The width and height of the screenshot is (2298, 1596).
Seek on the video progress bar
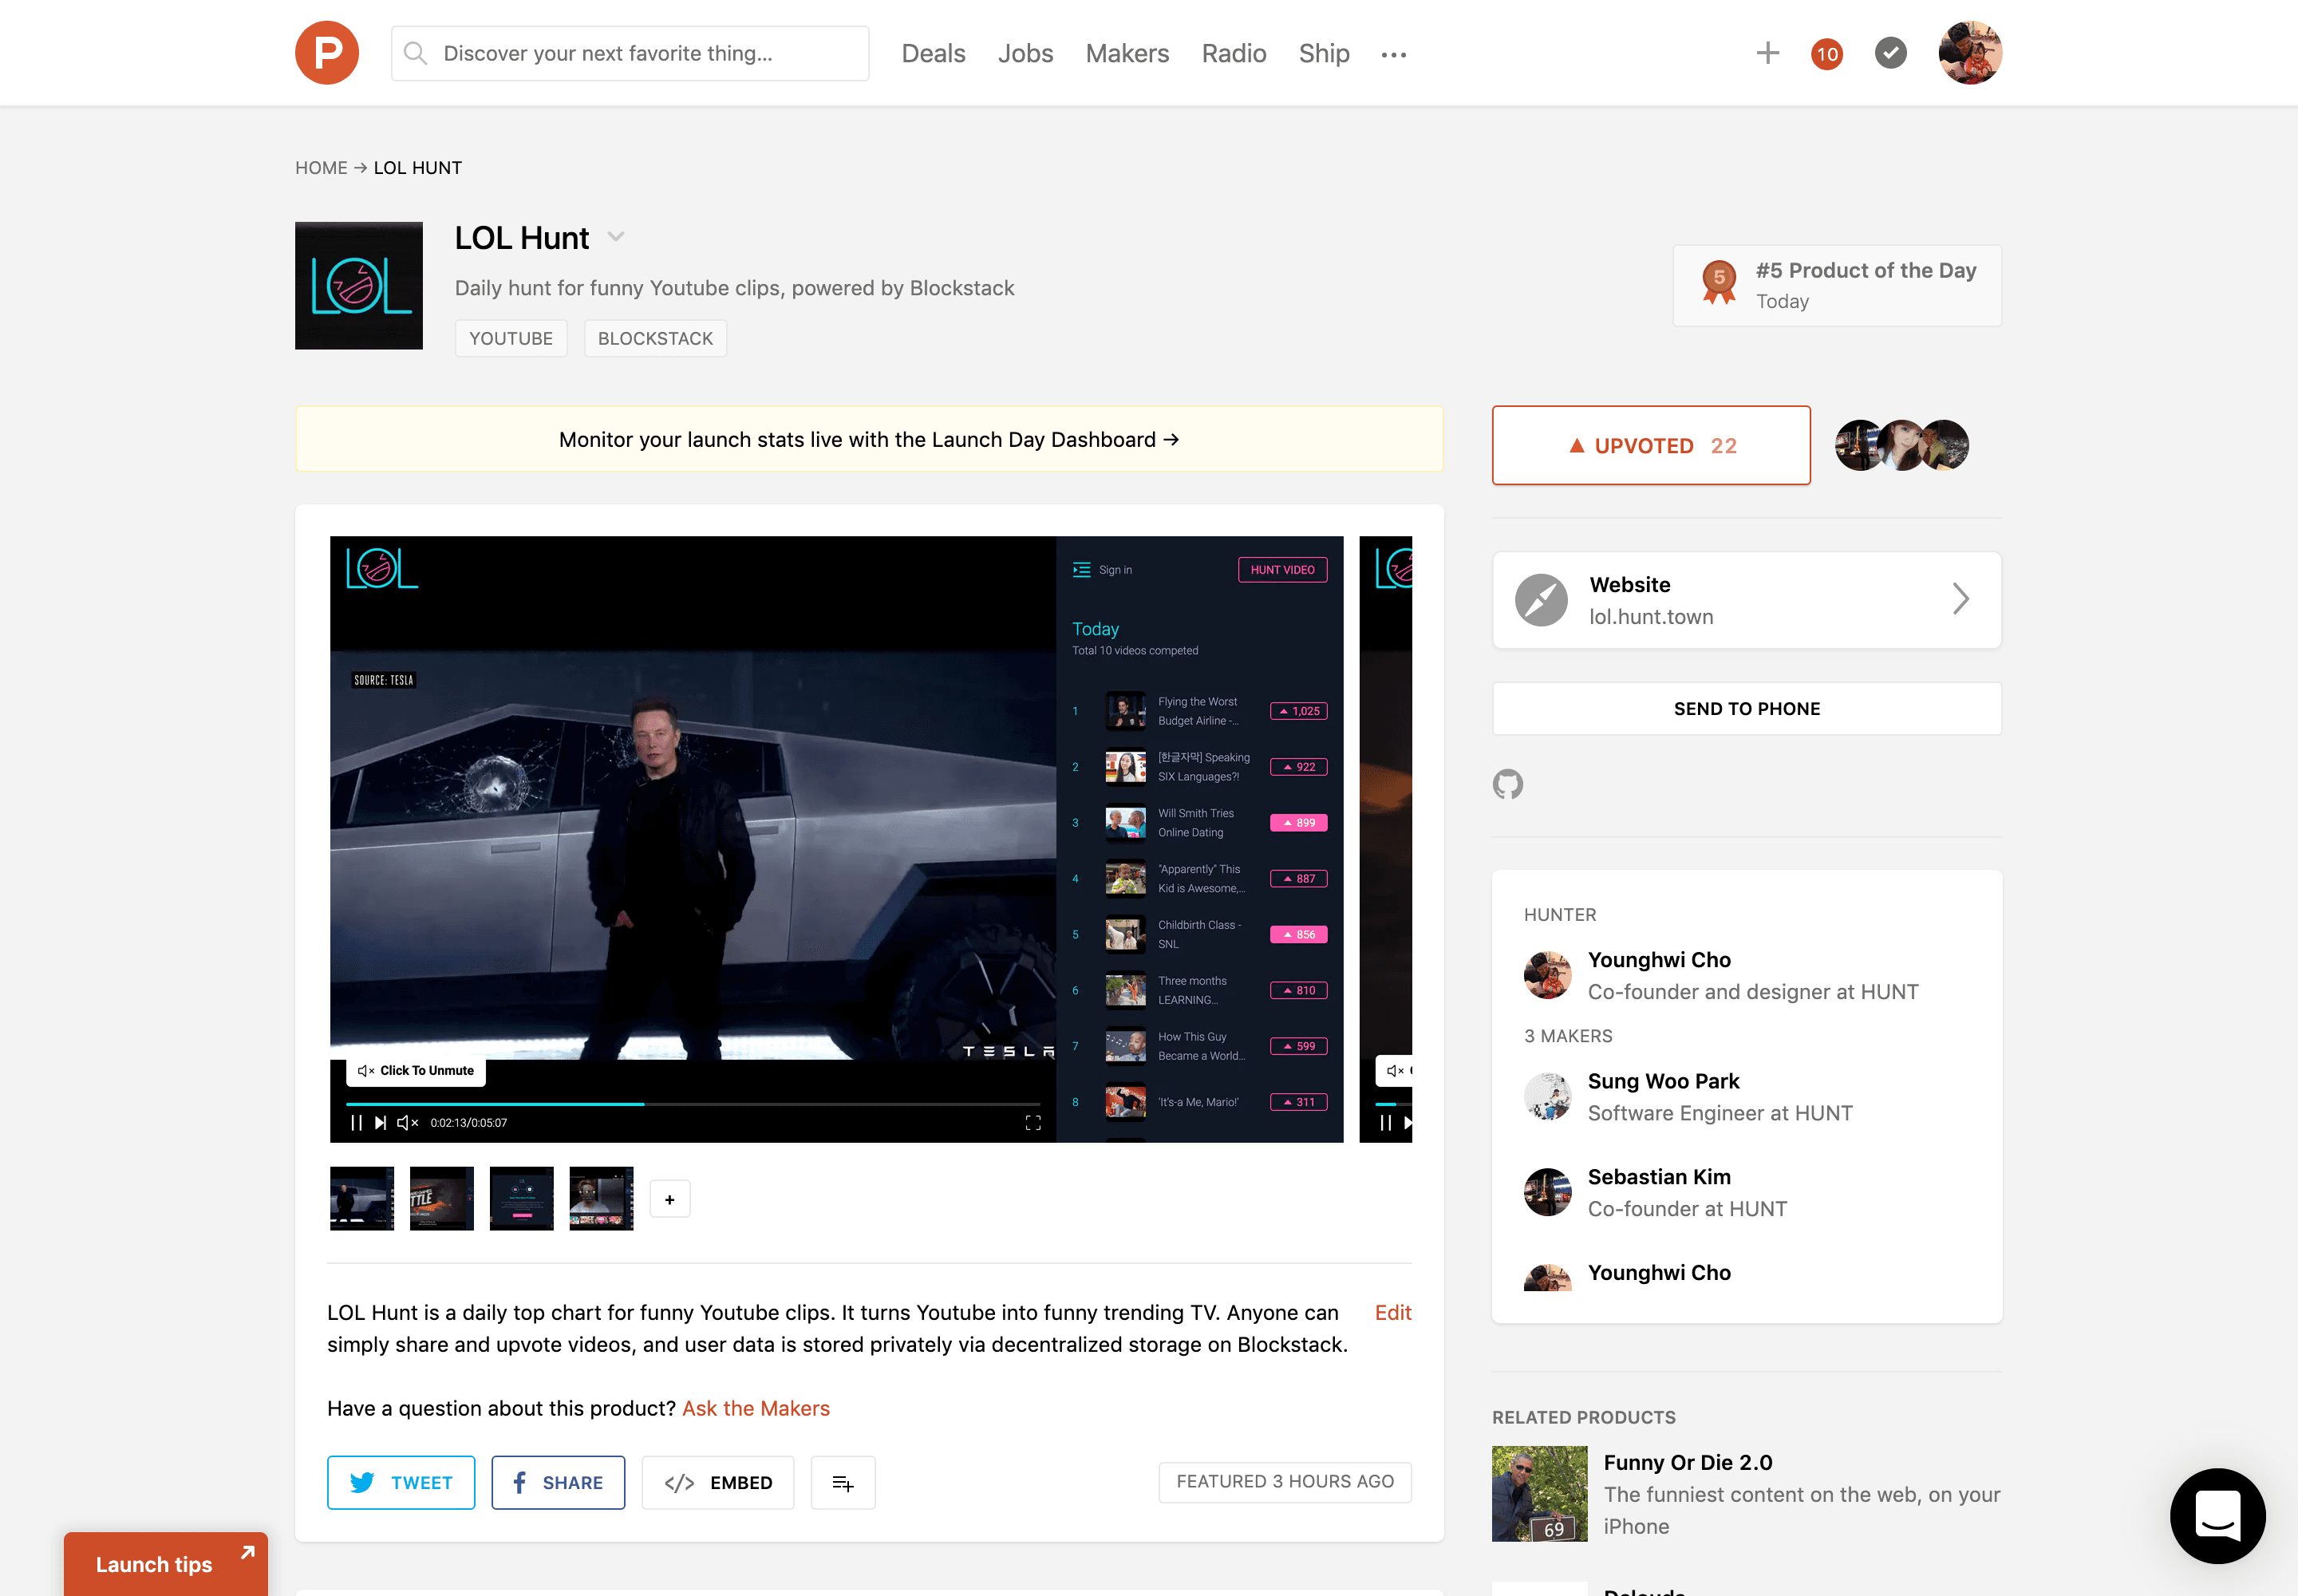point(693,1104)
